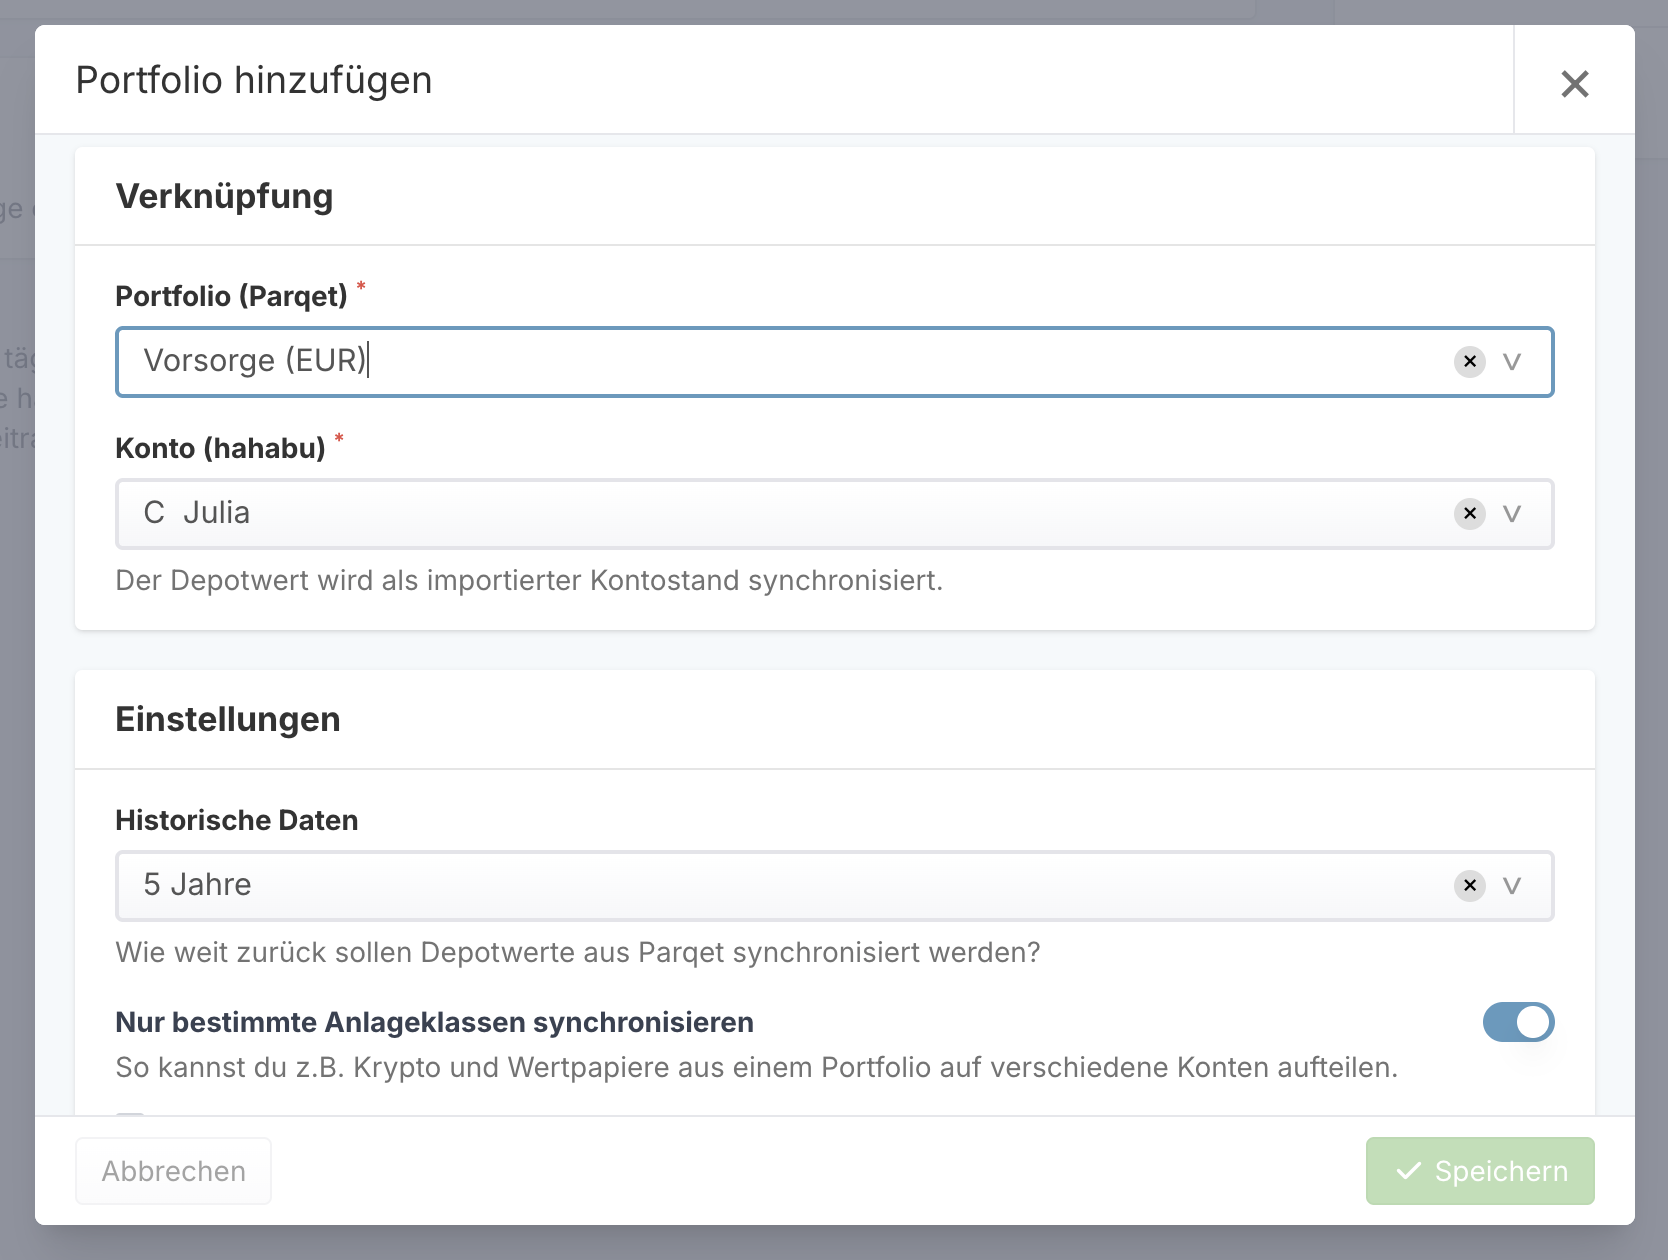Clear the selected portfolio "Vorsorge (EUR)"
Image resolution: width=1668 pixels, height=1260 pixels.
tap(1469, 362)
